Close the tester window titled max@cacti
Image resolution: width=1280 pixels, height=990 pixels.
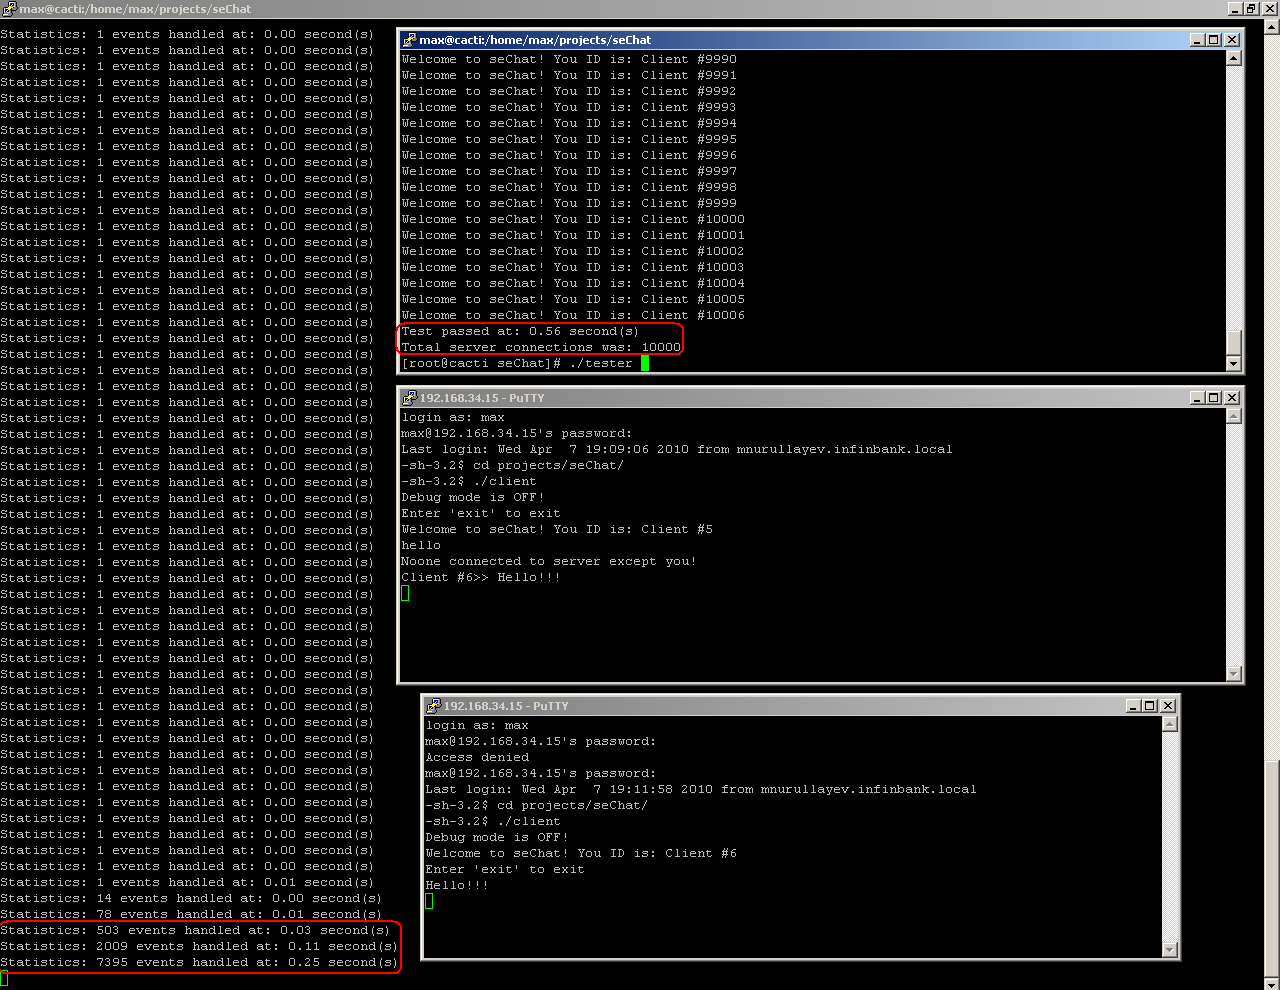tap(1232, 40)
